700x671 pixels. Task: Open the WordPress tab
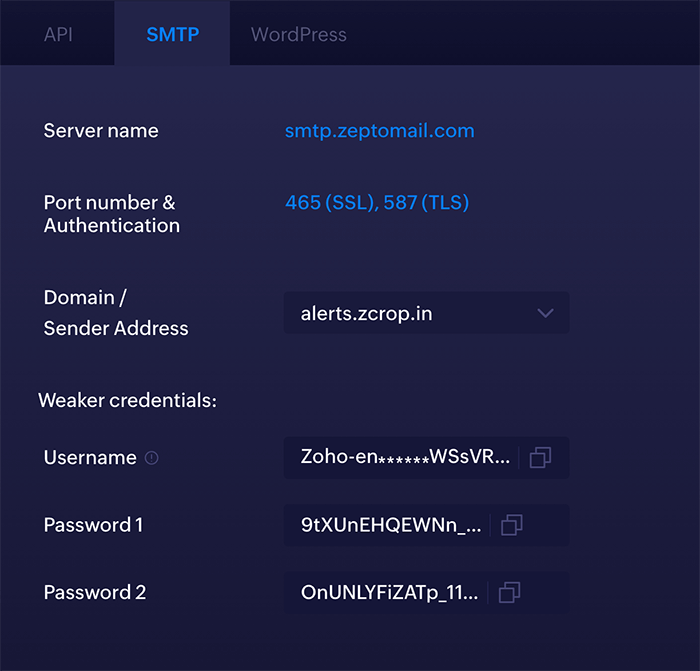(298, 34)
